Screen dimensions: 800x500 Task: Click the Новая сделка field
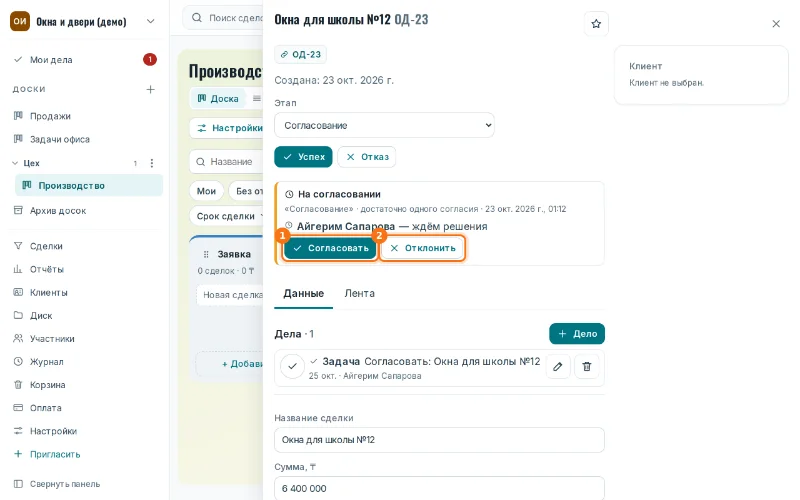tap(230, 295)
